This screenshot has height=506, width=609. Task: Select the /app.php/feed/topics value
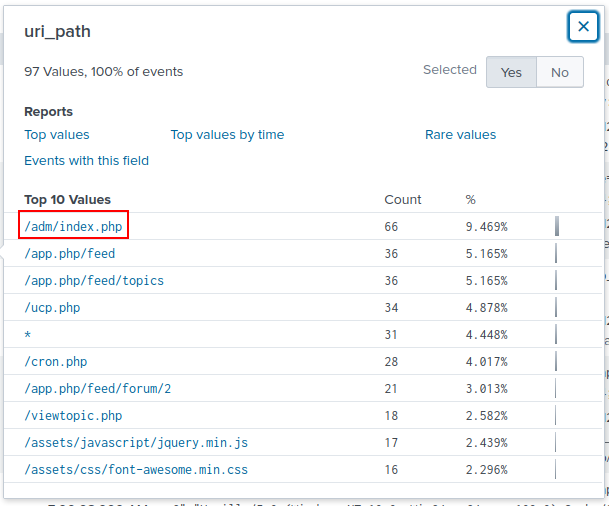[94, 281]
